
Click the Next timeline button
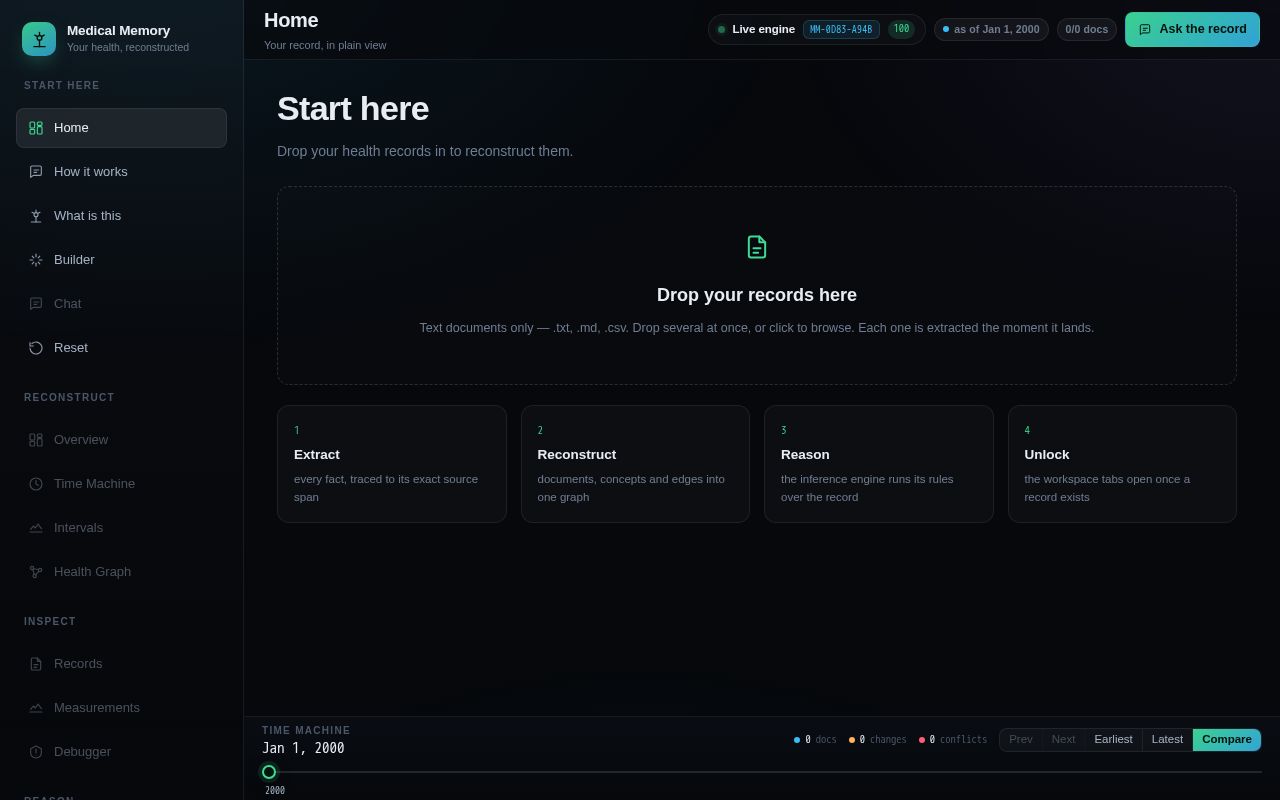pyautogui.click(x=1064, y=740)
